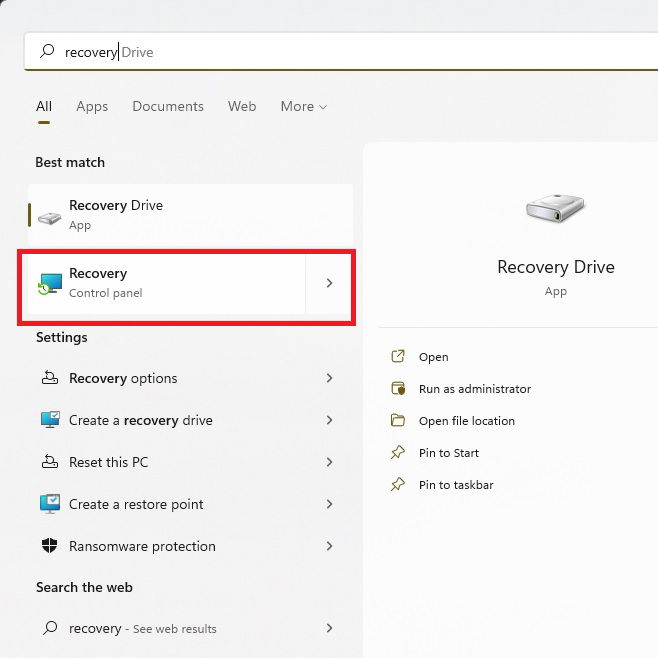Choose Pin to taskbar
This screenshot has width=658, height=658.
tap(456, 485)
